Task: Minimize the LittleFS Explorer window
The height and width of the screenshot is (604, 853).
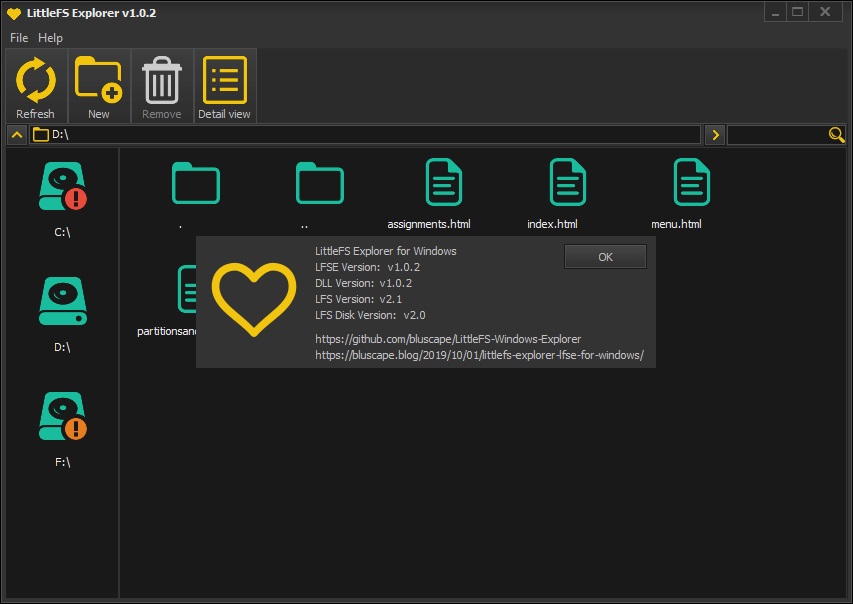Action: tap(775, 12)
